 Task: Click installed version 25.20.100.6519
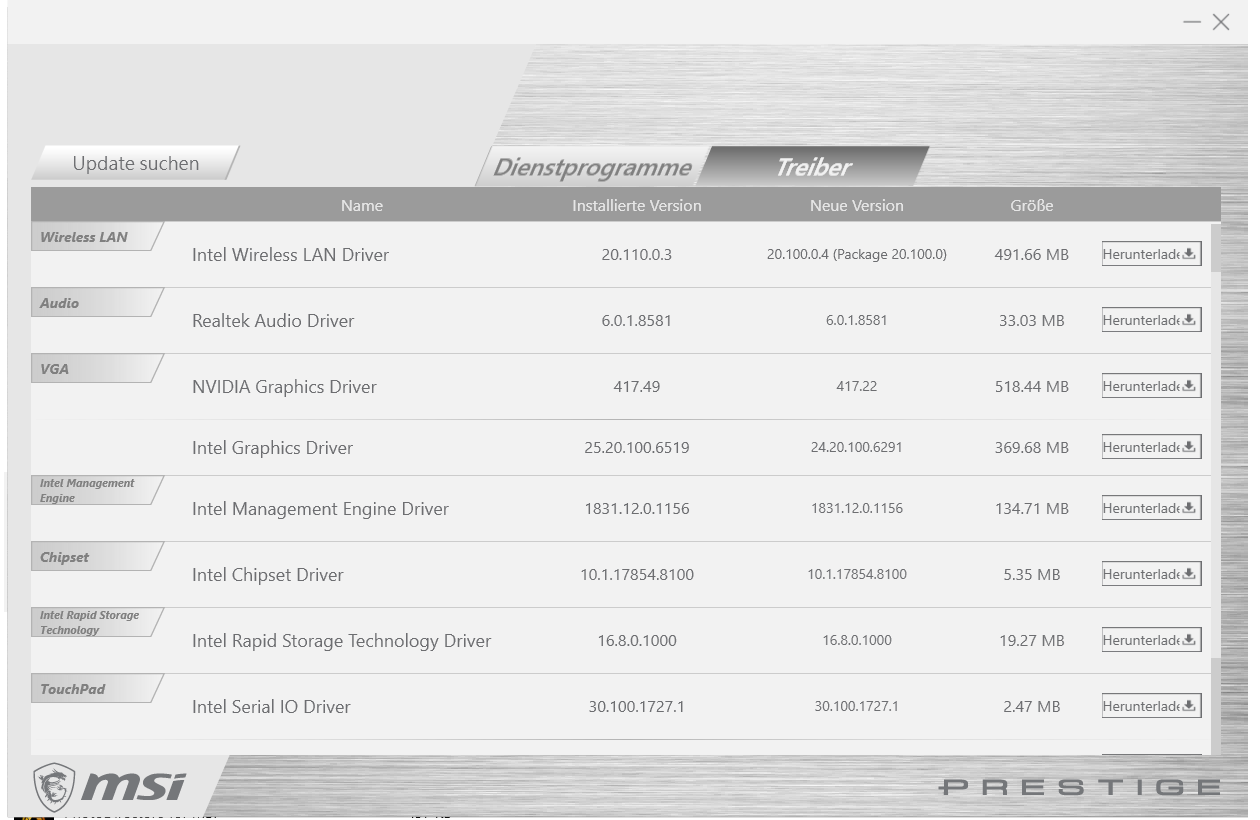[636, 448]
